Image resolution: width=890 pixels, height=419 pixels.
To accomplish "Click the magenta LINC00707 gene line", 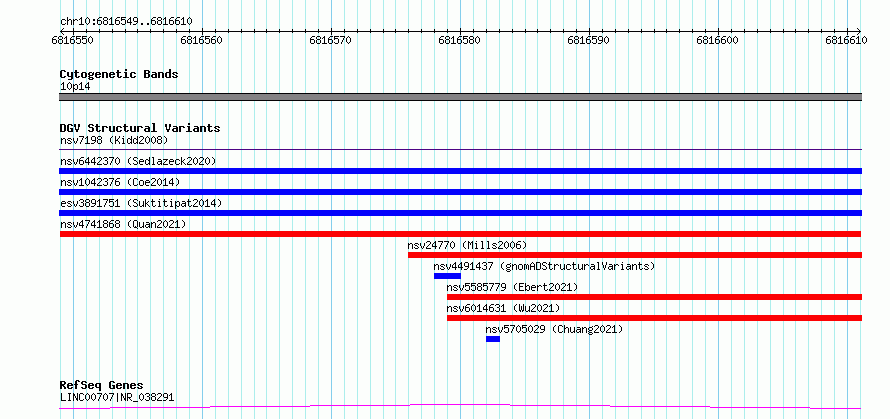I will 460,407.
